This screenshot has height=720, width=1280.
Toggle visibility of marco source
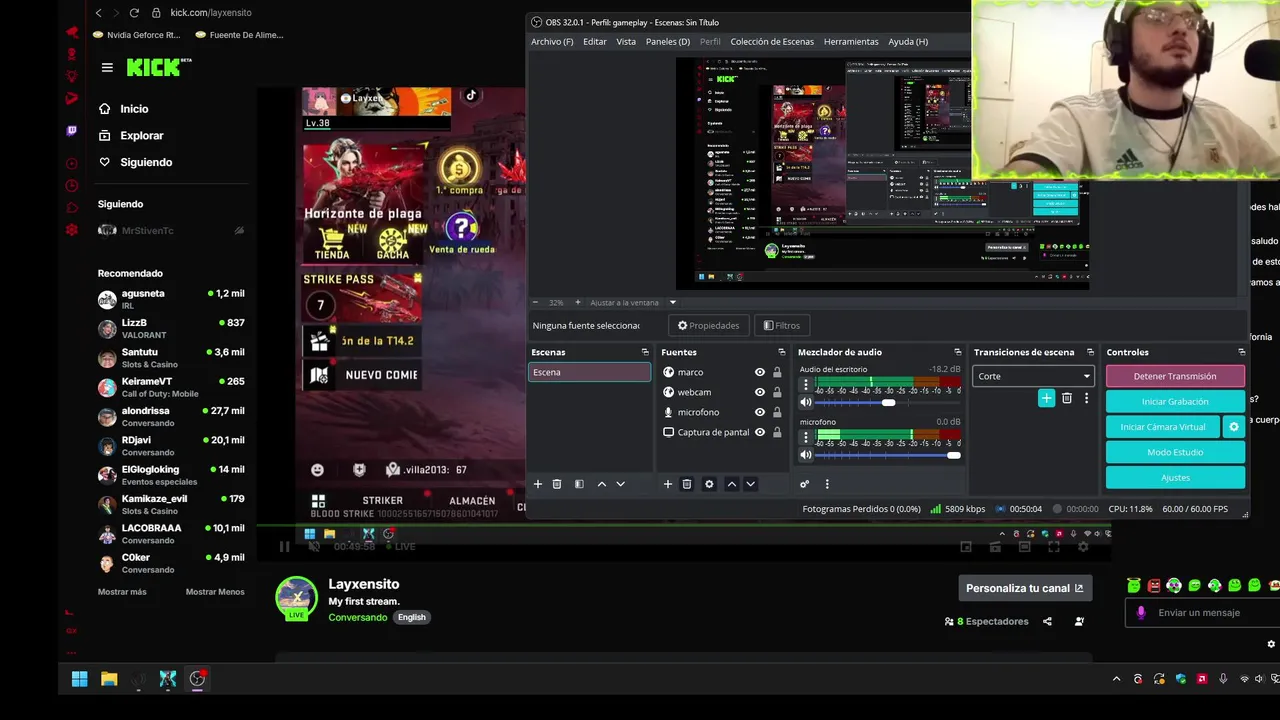point(759,372)
